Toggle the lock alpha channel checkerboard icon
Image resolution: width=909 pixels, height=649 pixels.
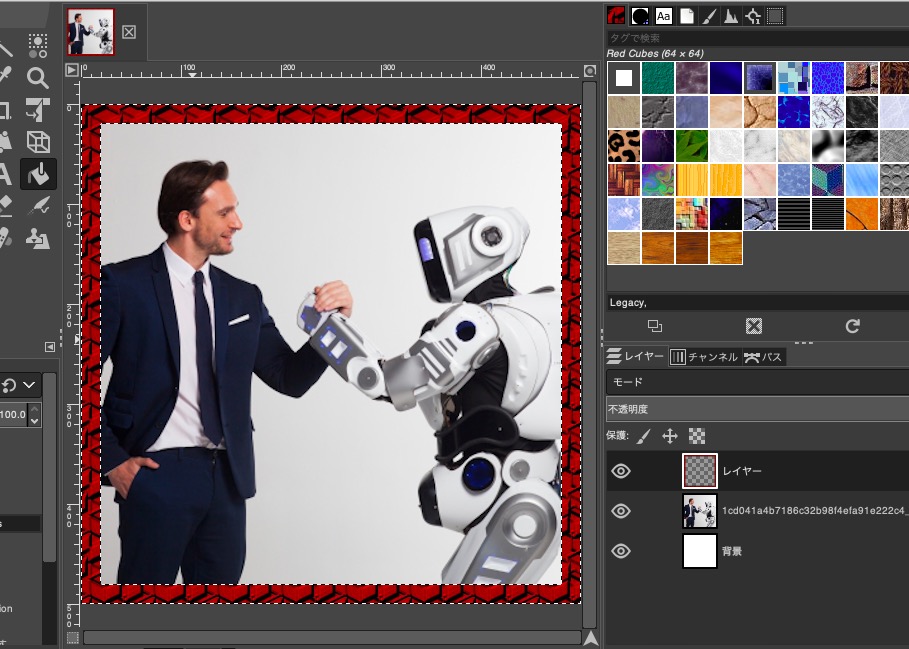coord(697,436)
